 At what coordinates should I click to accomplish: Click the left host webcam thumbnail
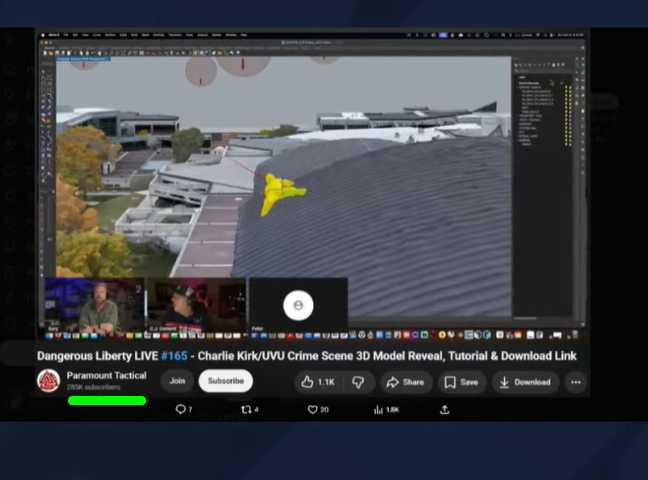(x=94, y=305)
